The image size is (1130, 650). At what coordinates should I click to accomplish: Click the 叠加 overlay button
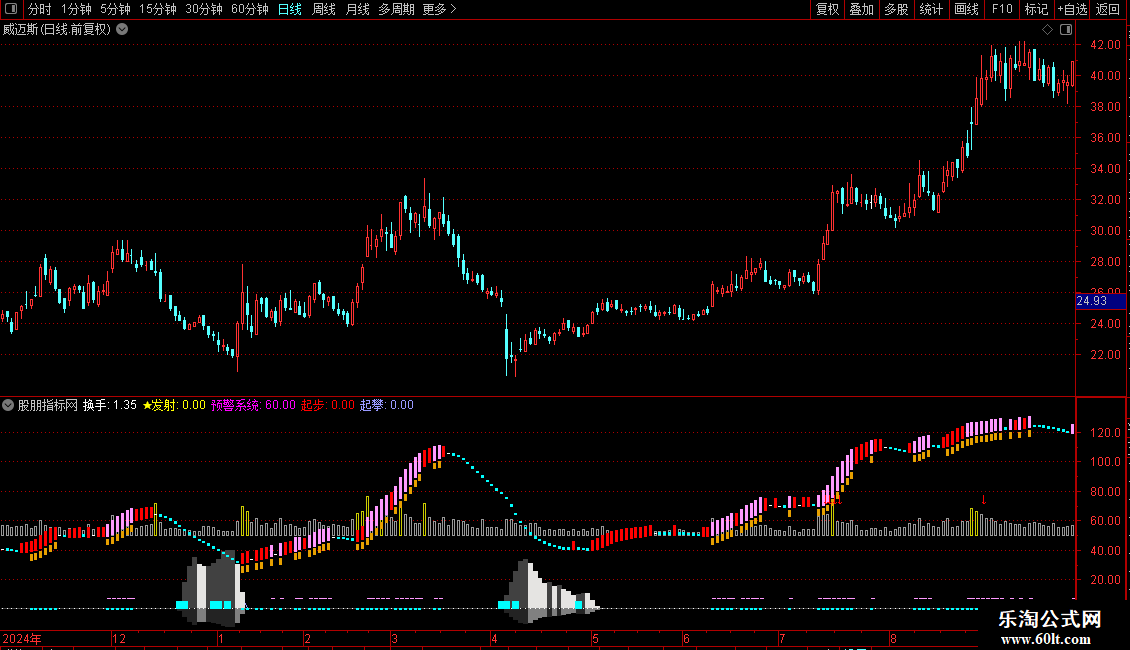click(x=861, y=9)
